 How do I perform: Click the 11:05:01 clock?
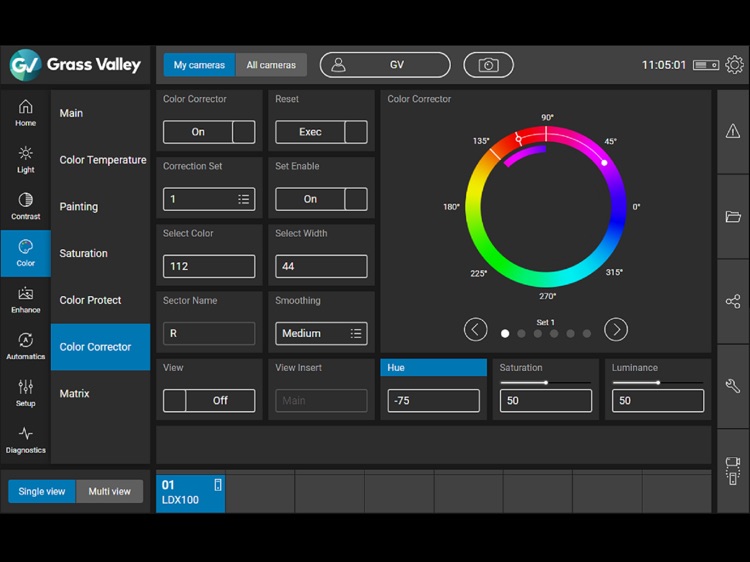[x=663, y=65]
